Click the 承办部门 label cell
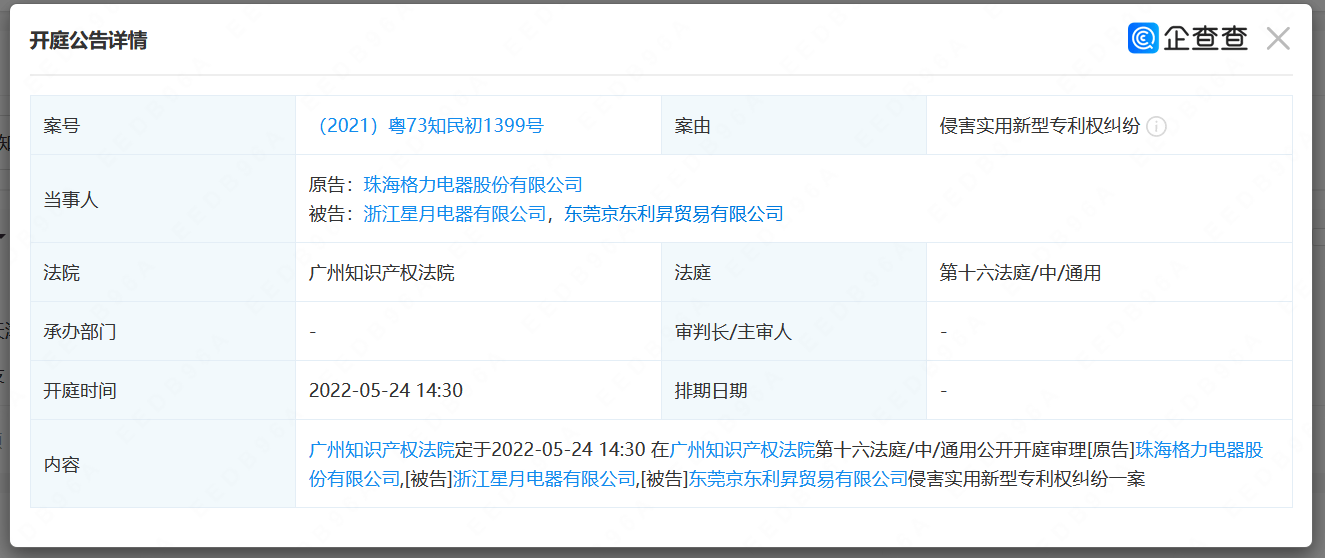This screenshot has height=558, width=1325. point(163,331)
